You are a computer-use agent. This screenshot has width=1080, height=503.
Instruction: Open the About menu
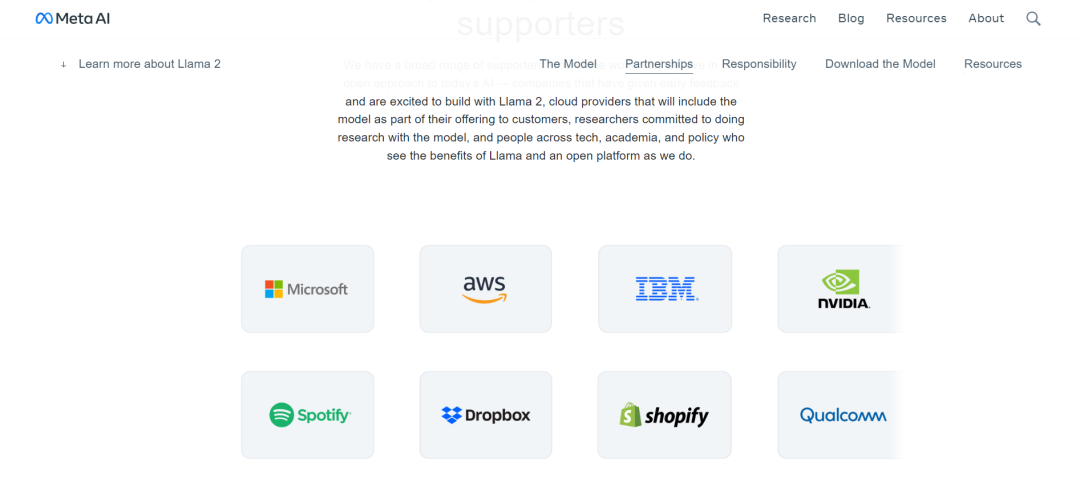(986, 19)
